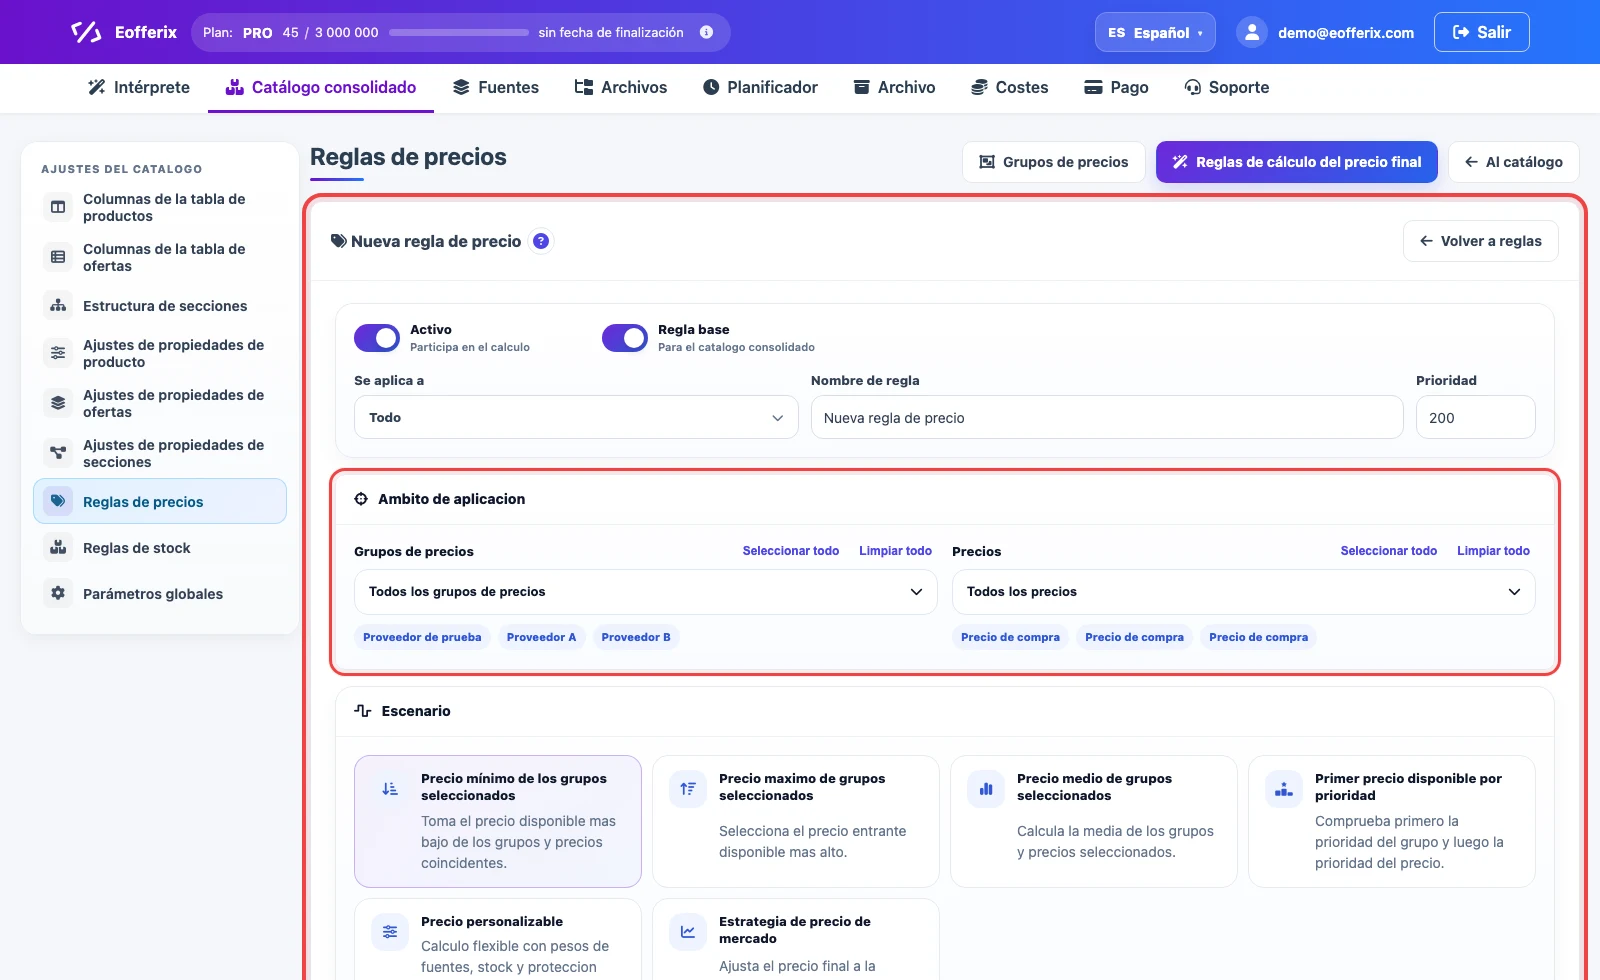Click the plan info icon in header
Viewport: 1600px width, 980px height.
[706, 32]
